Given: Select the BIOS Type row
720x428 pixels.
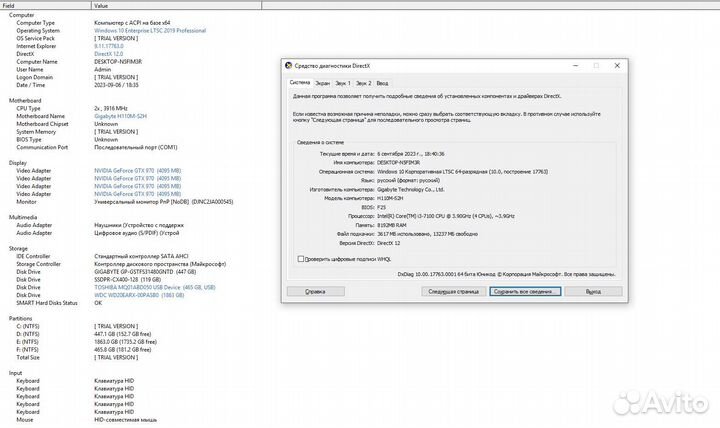Looking at the screenshot, I should (x=67, y=140).
